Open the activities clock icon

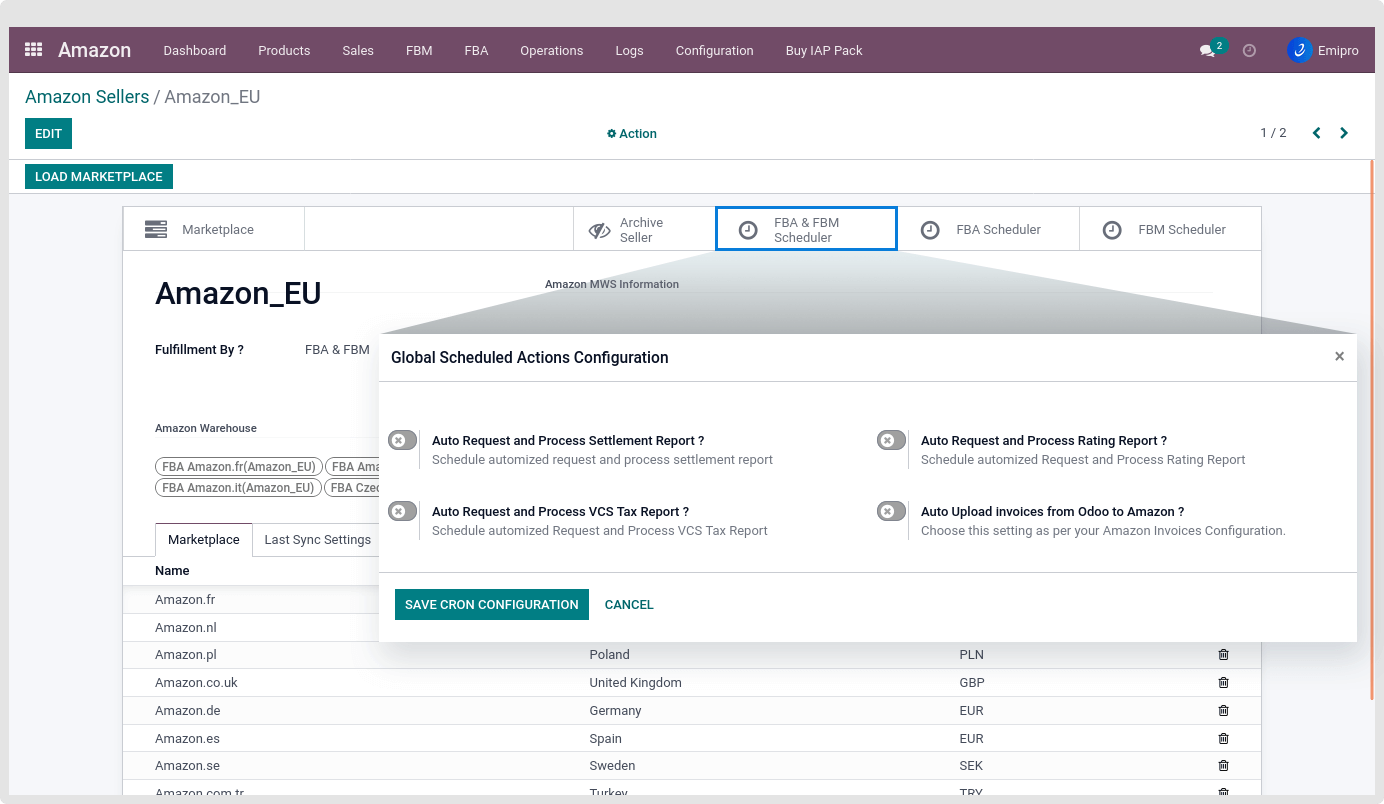tap(1249, 51)
